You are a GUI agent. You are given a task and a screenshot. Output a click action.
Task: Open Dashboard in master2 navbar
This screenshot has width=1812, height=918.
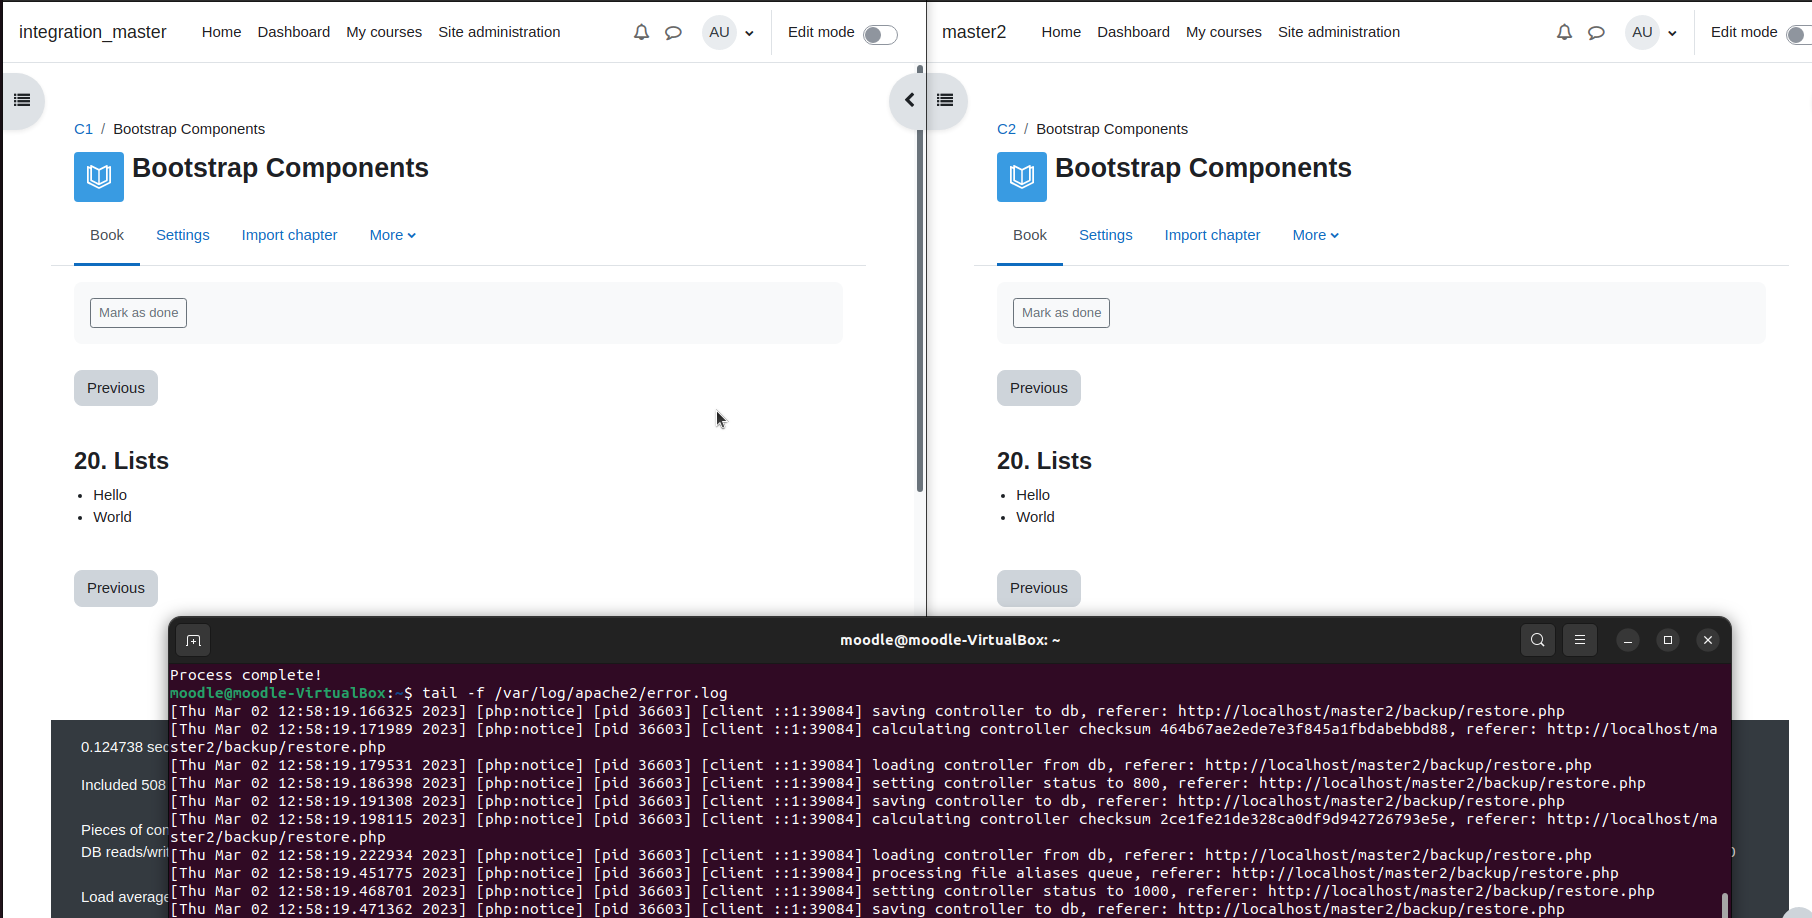[x=1133, y=32]
